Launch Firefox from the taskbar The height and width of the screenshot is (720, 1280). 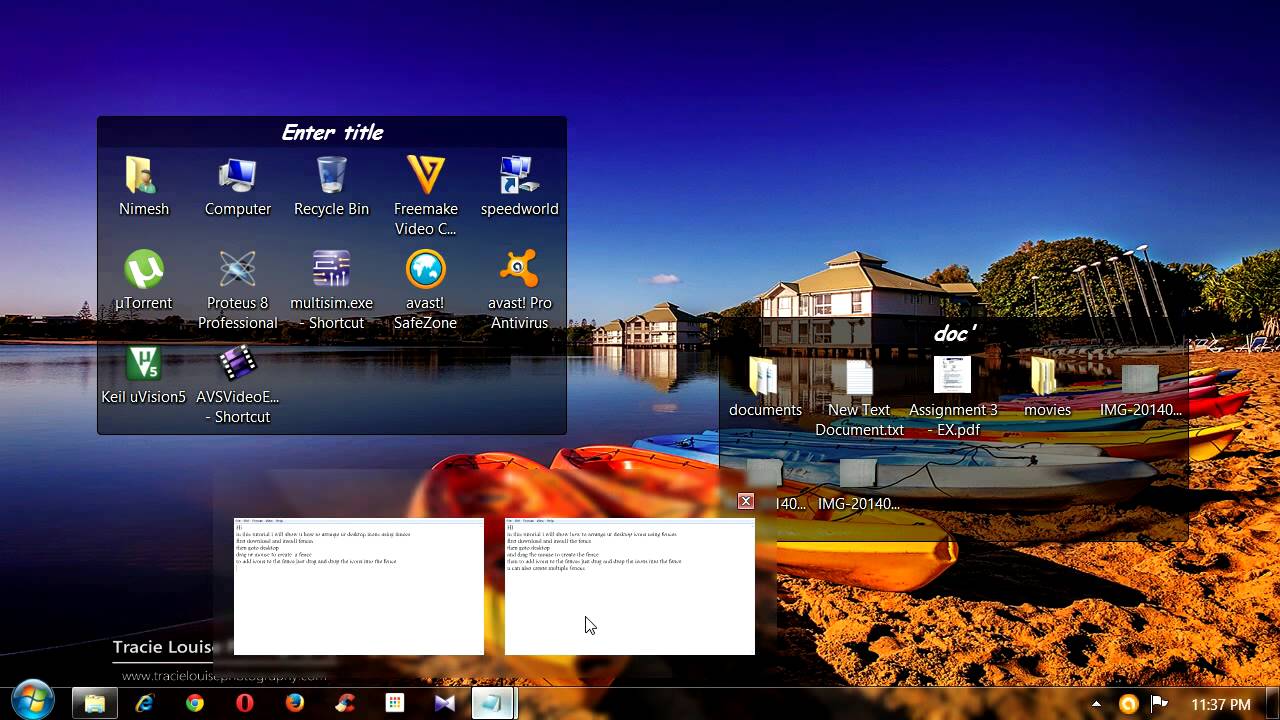pyautogui.click(x=295, y=704)
